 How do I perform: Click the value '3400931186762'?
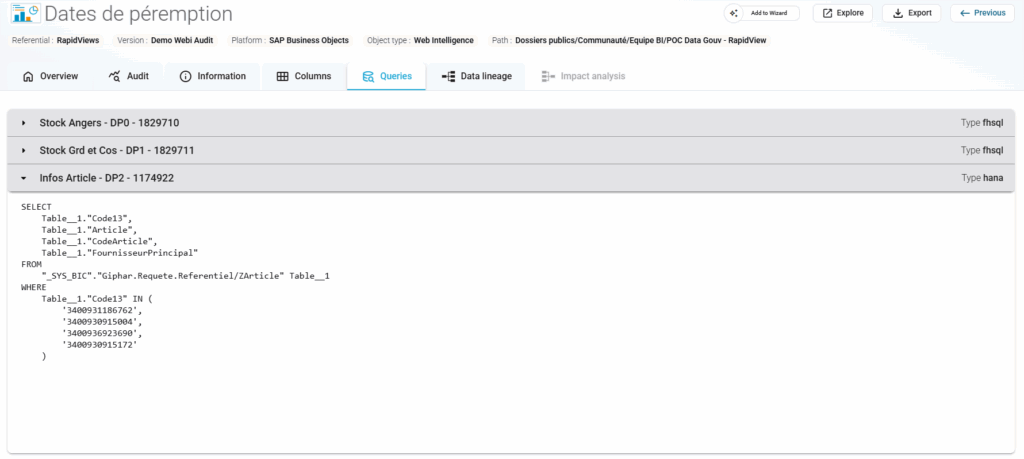[x=102, y=311]
